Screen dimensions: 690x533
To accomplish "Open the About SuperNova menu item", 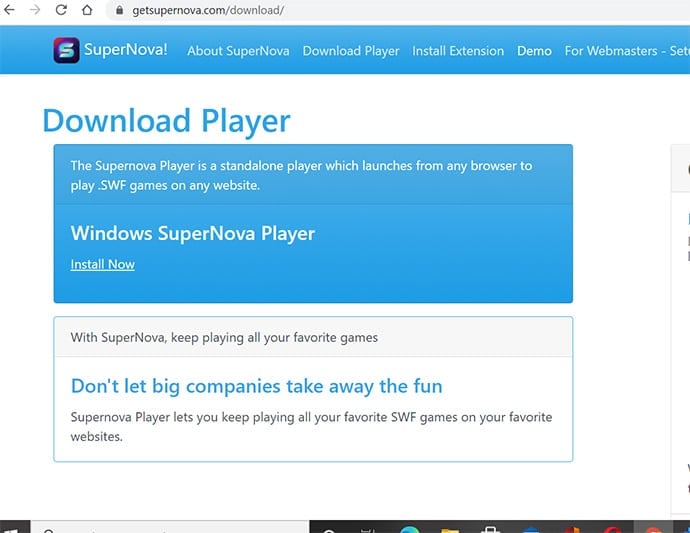I will tap(238, 51).
